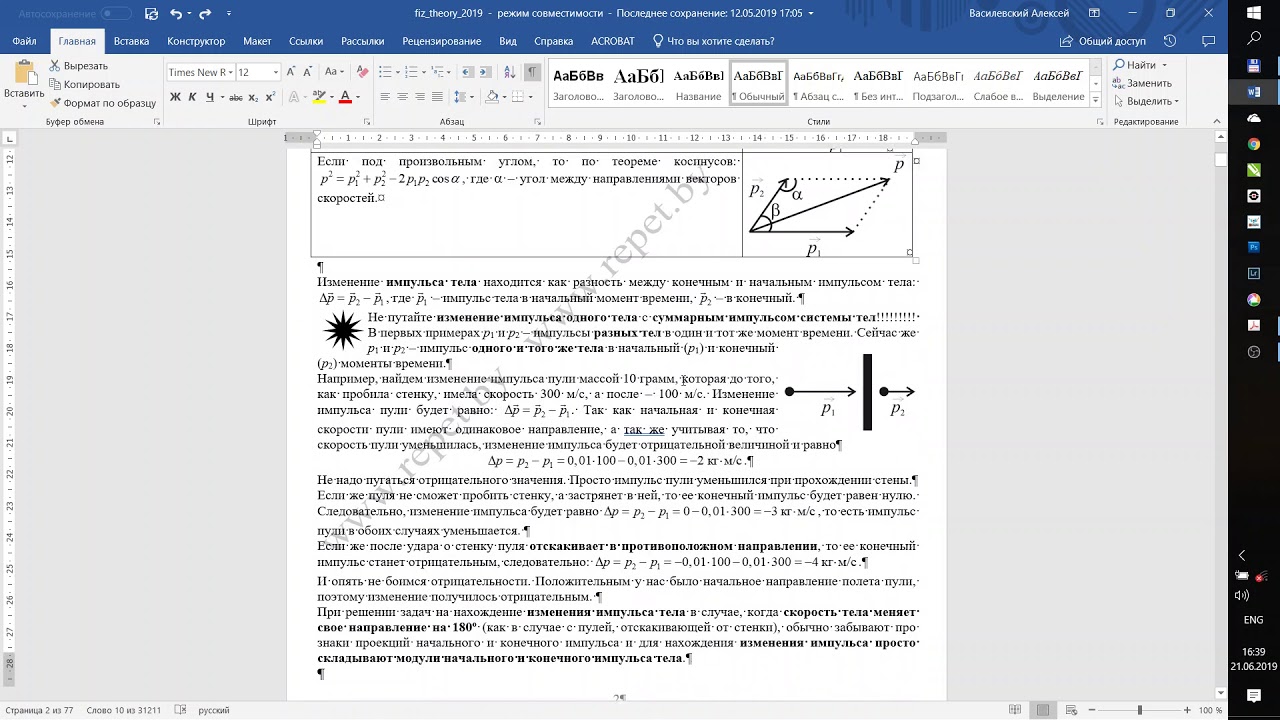Click the language indicator 'русский'

coord(214,710)
